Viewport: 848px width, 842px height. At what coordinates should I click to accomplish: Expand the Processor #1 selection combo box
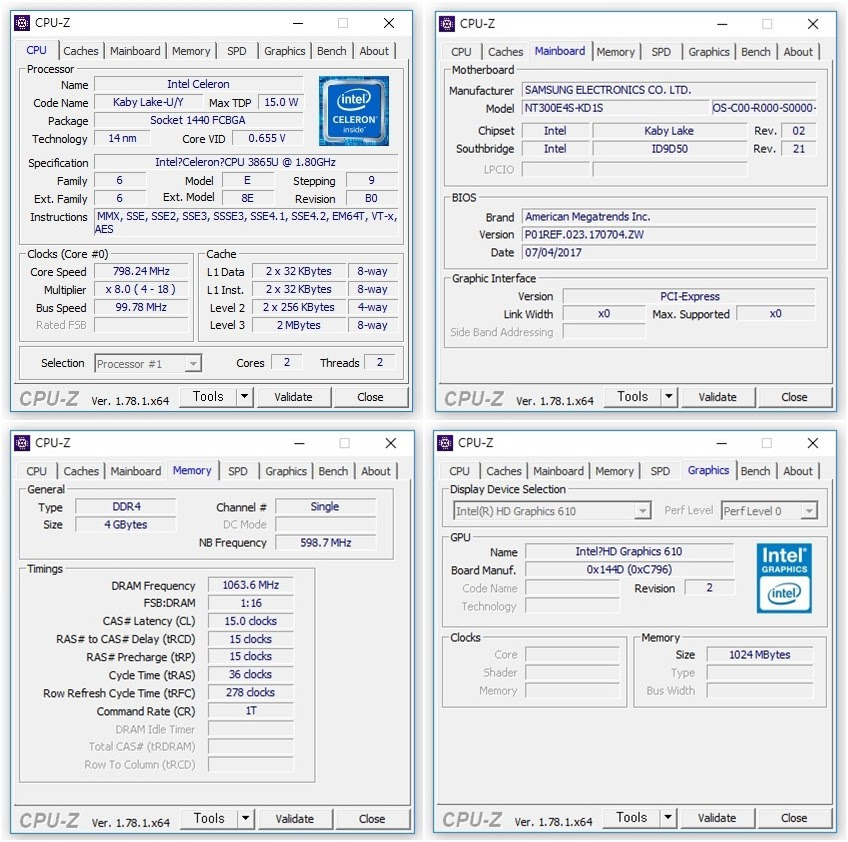click(x=193, y=363)
